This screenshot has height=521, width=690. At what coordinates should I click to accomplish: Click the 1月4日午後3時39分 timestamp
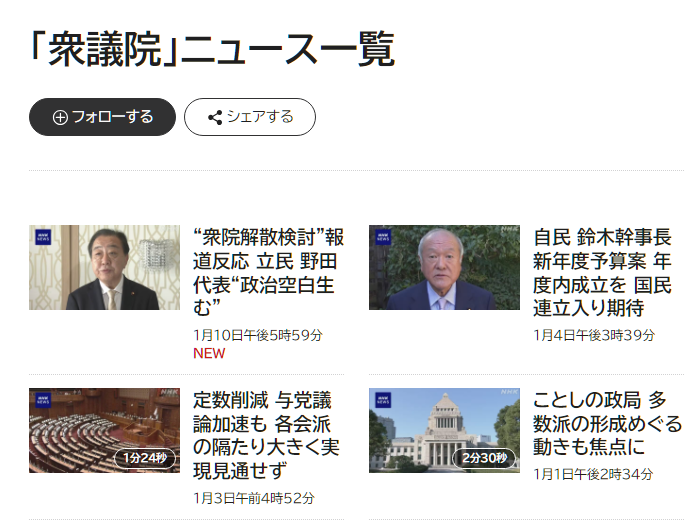click(594, 335)
